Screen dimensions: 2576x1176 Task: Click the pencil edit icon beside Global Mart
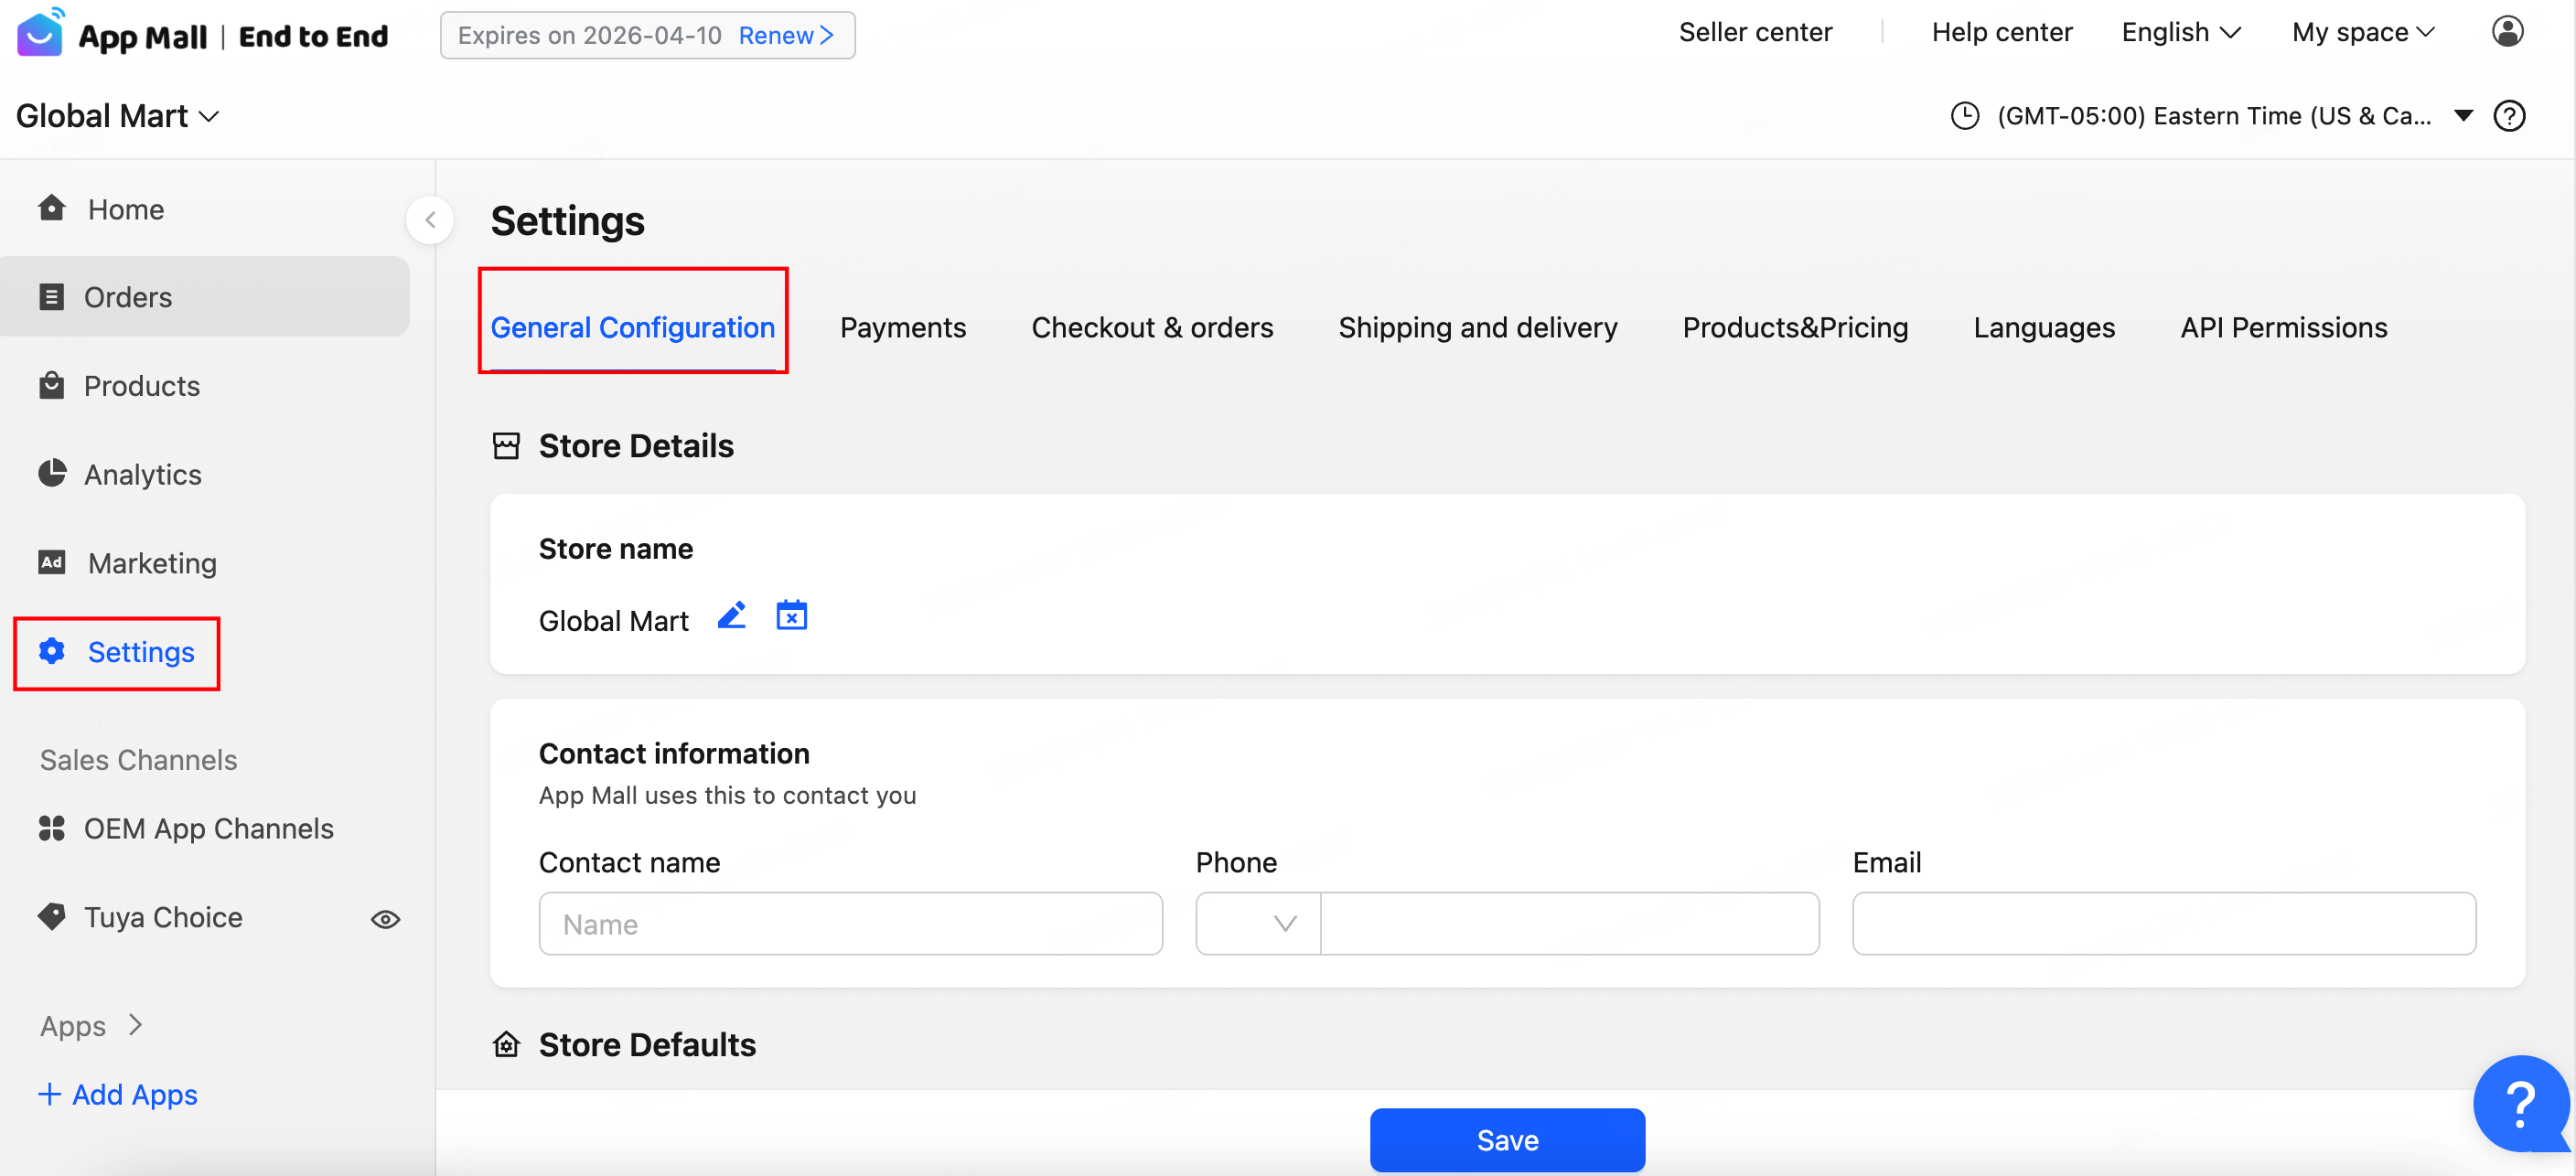click(731, 616)
